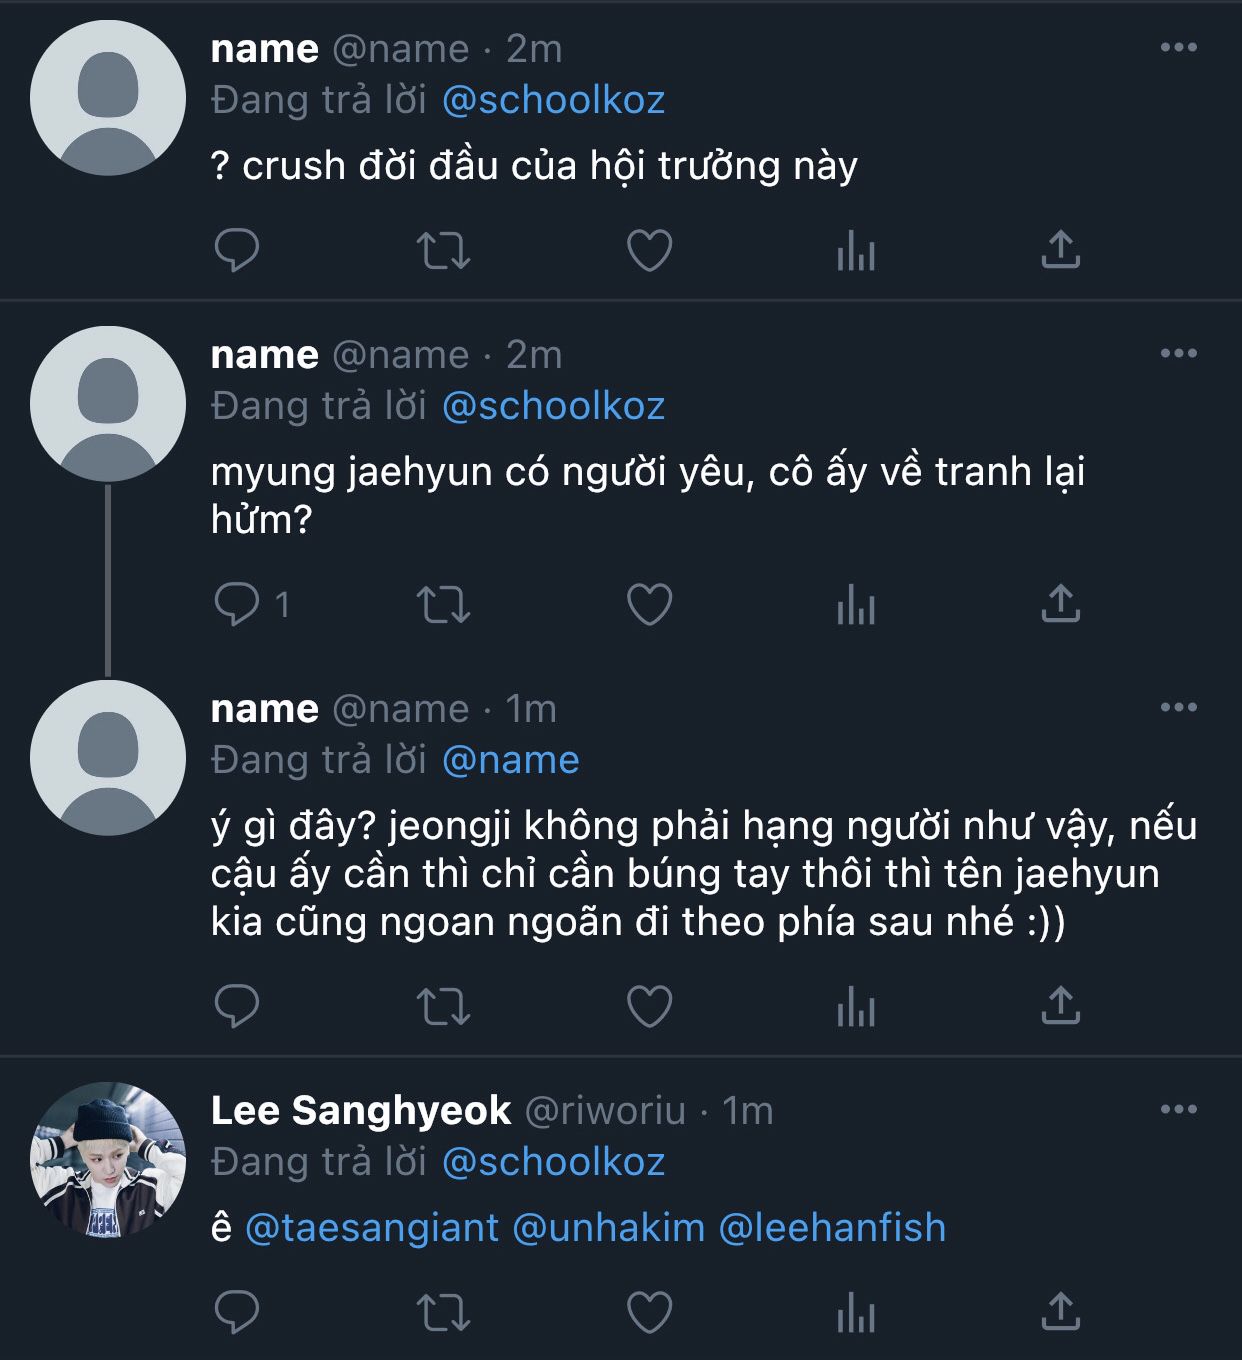
Task: View analytics of the first tweet
Action: pos(856,250)
